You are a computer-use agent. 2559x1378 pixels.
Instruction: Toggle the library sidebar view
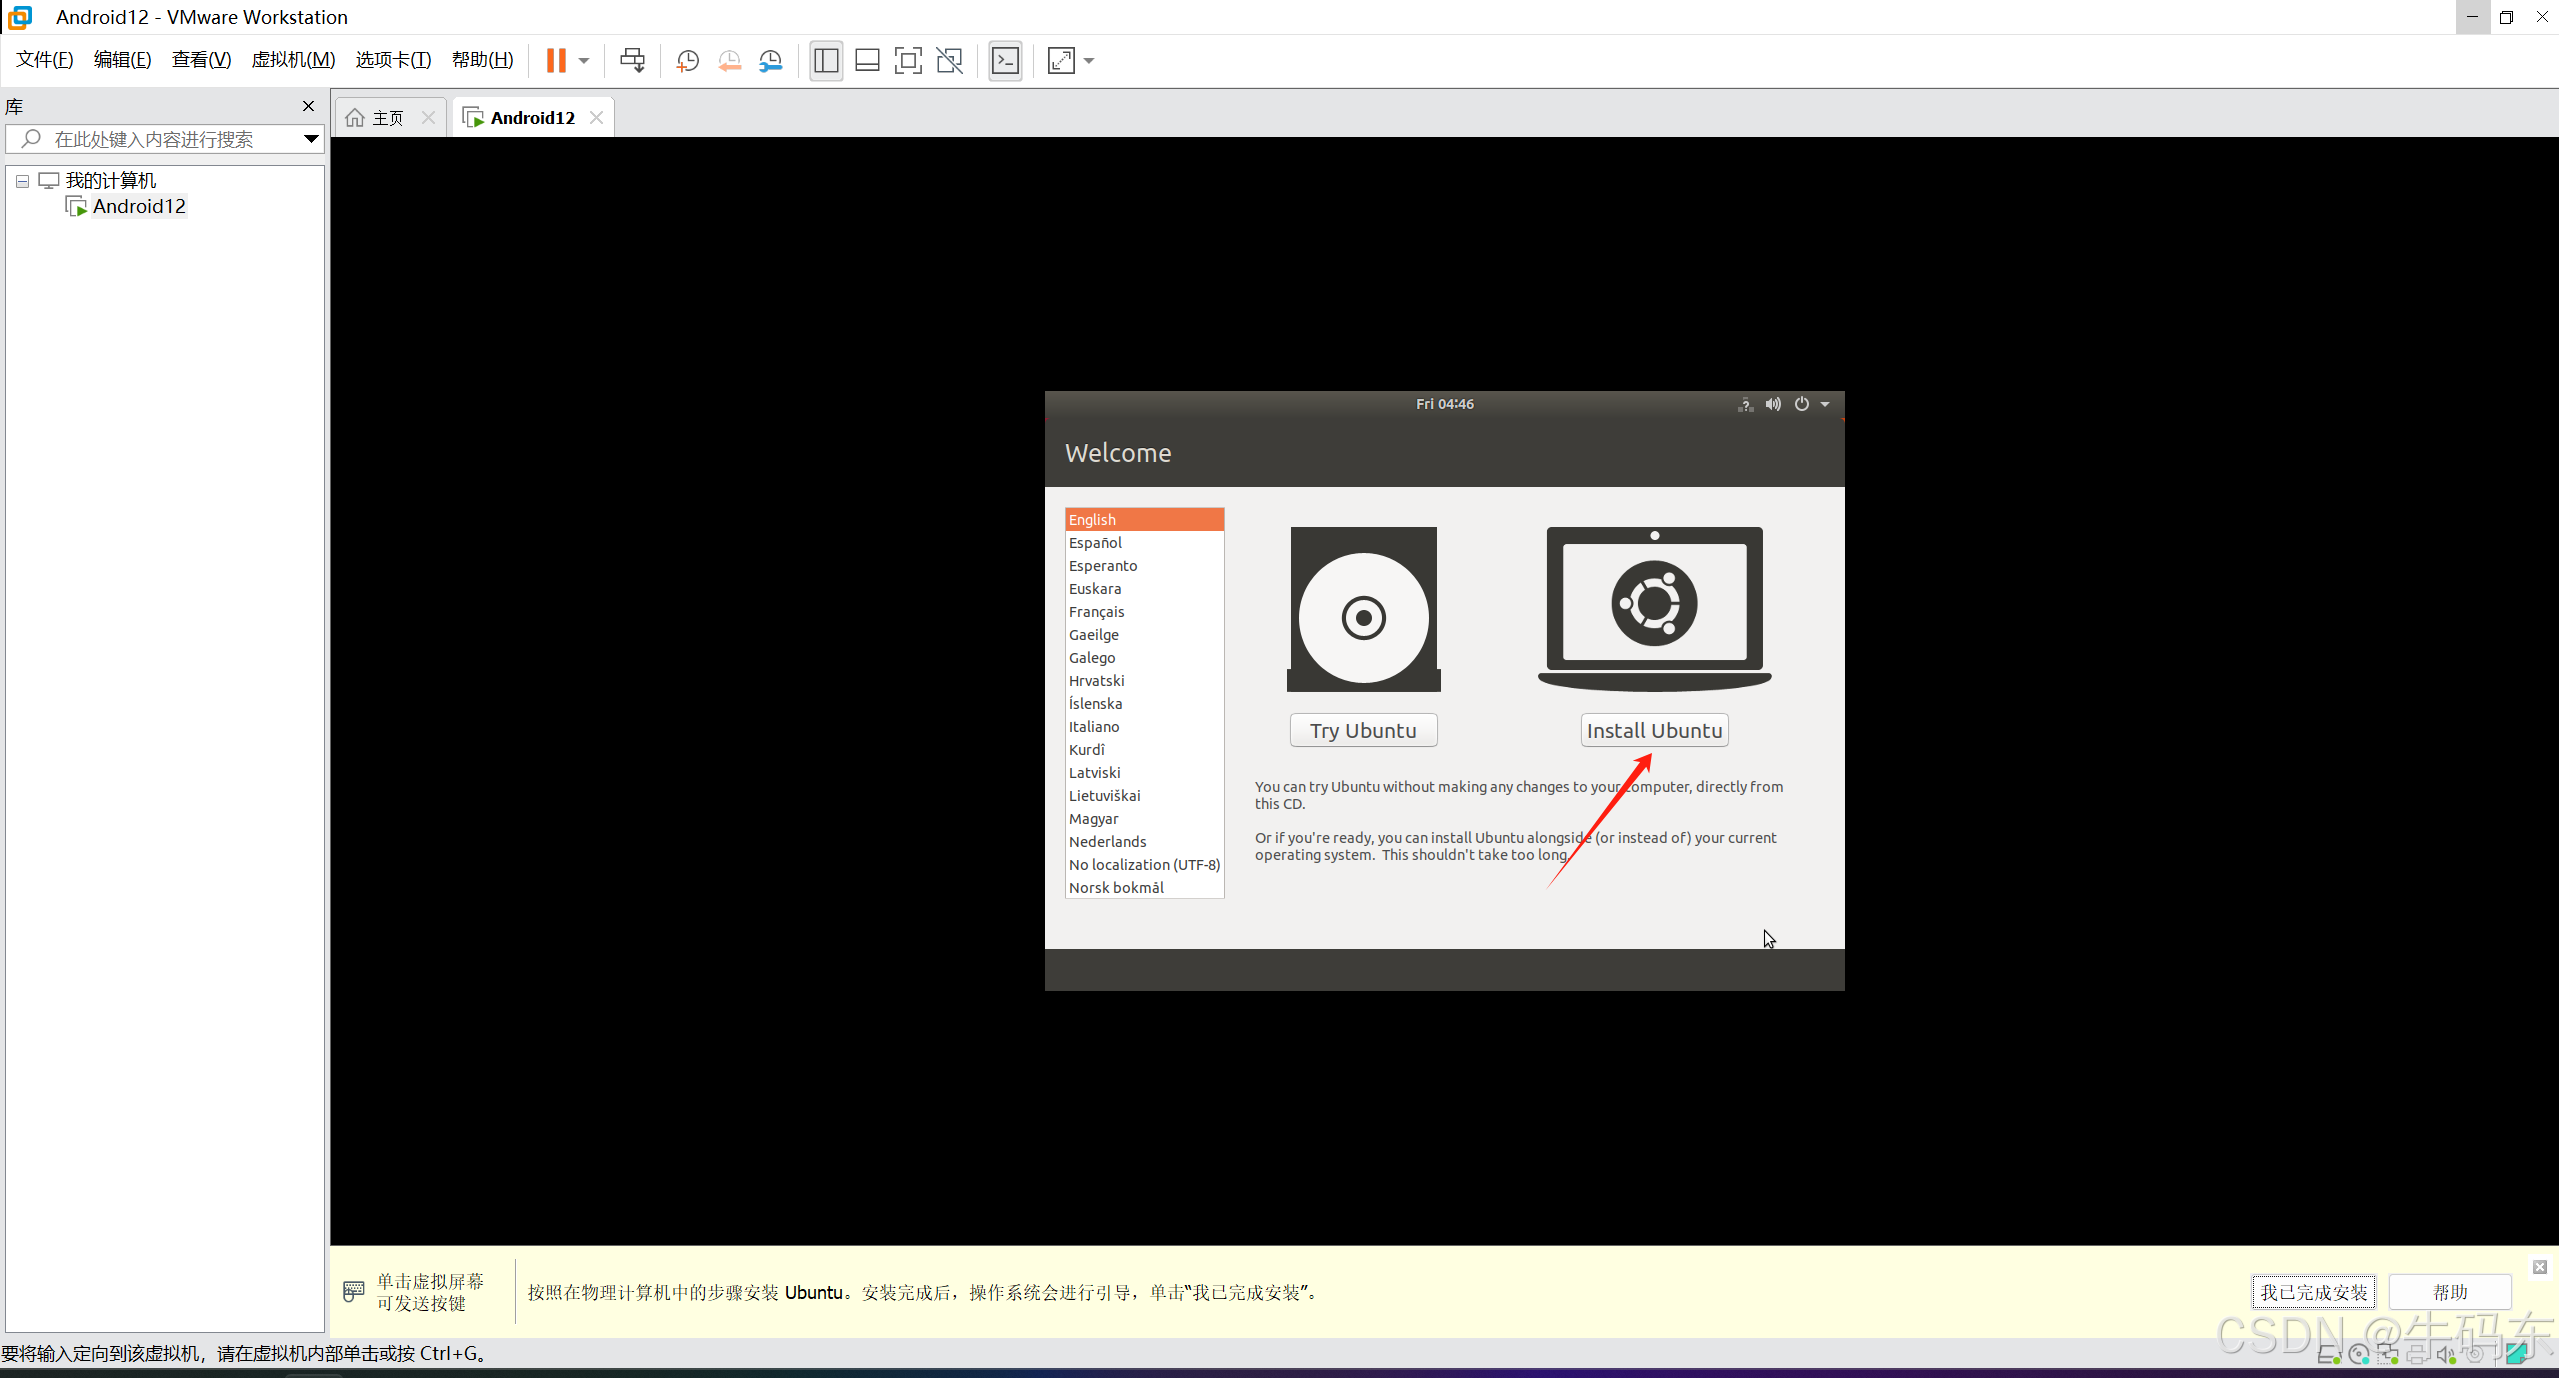coord(826,61)
